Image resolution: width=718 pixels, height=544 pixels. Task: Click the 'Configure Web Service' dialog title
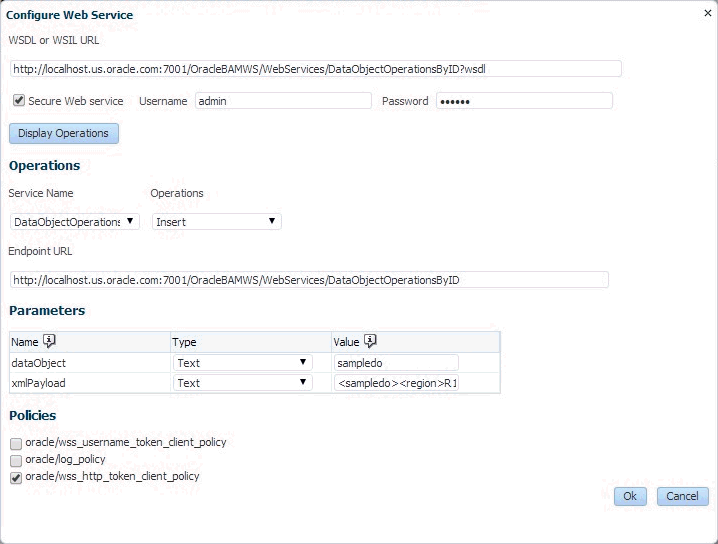(x=70, y=15)
